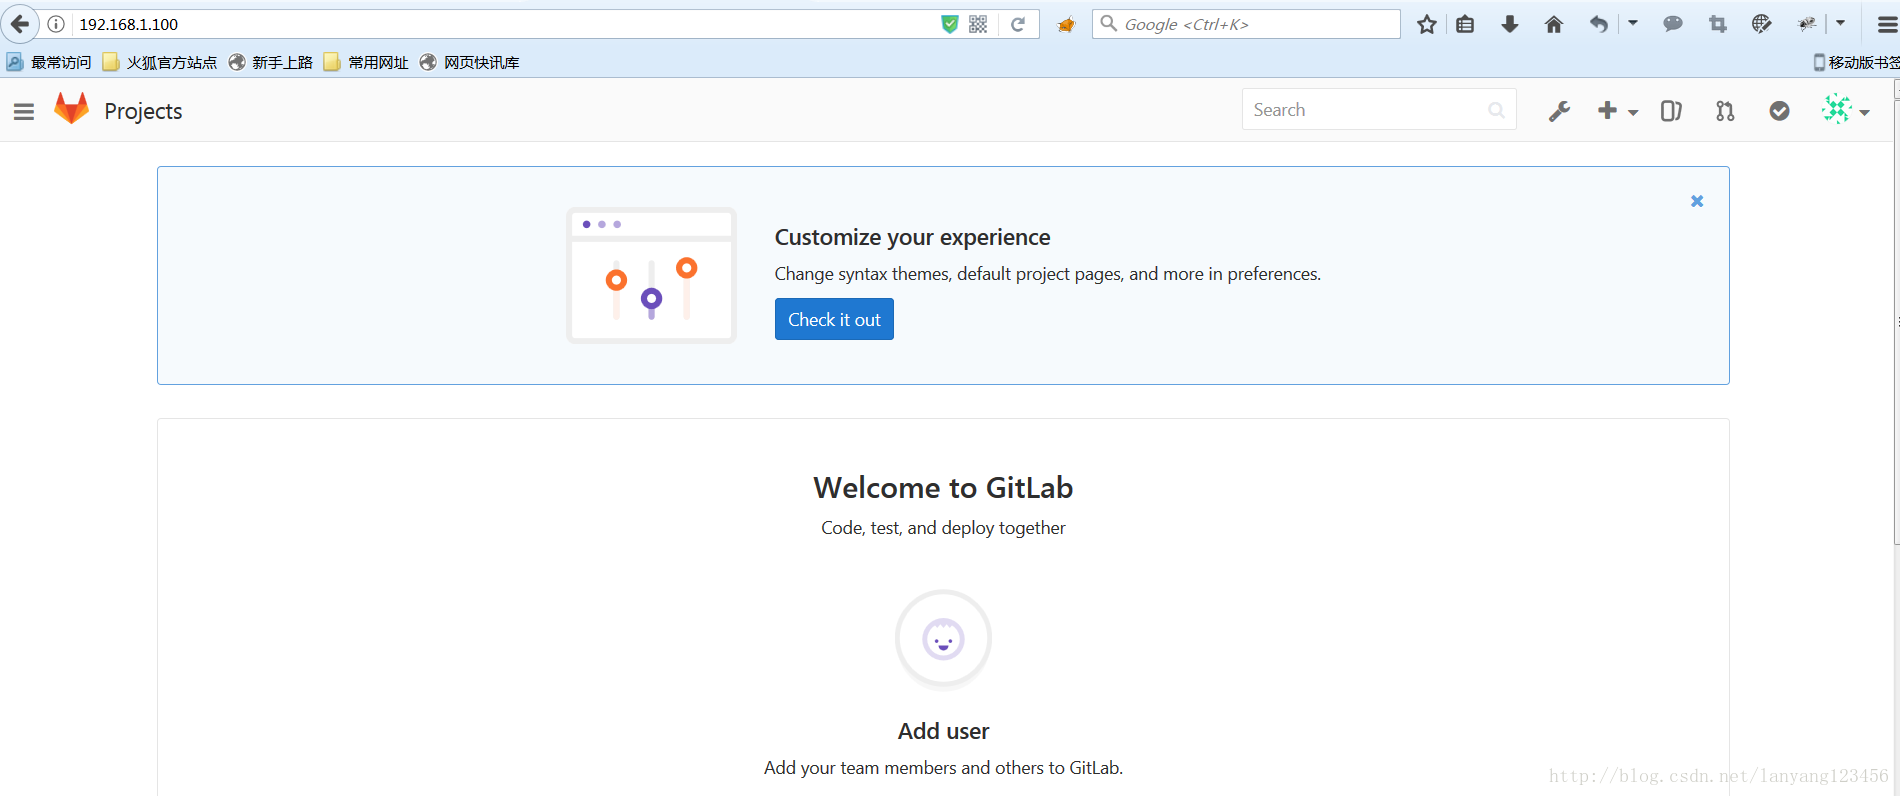Click the address bar showing 192.168.1.100
The height and width of the screenshot is (796, 1900).
(500, 24)
